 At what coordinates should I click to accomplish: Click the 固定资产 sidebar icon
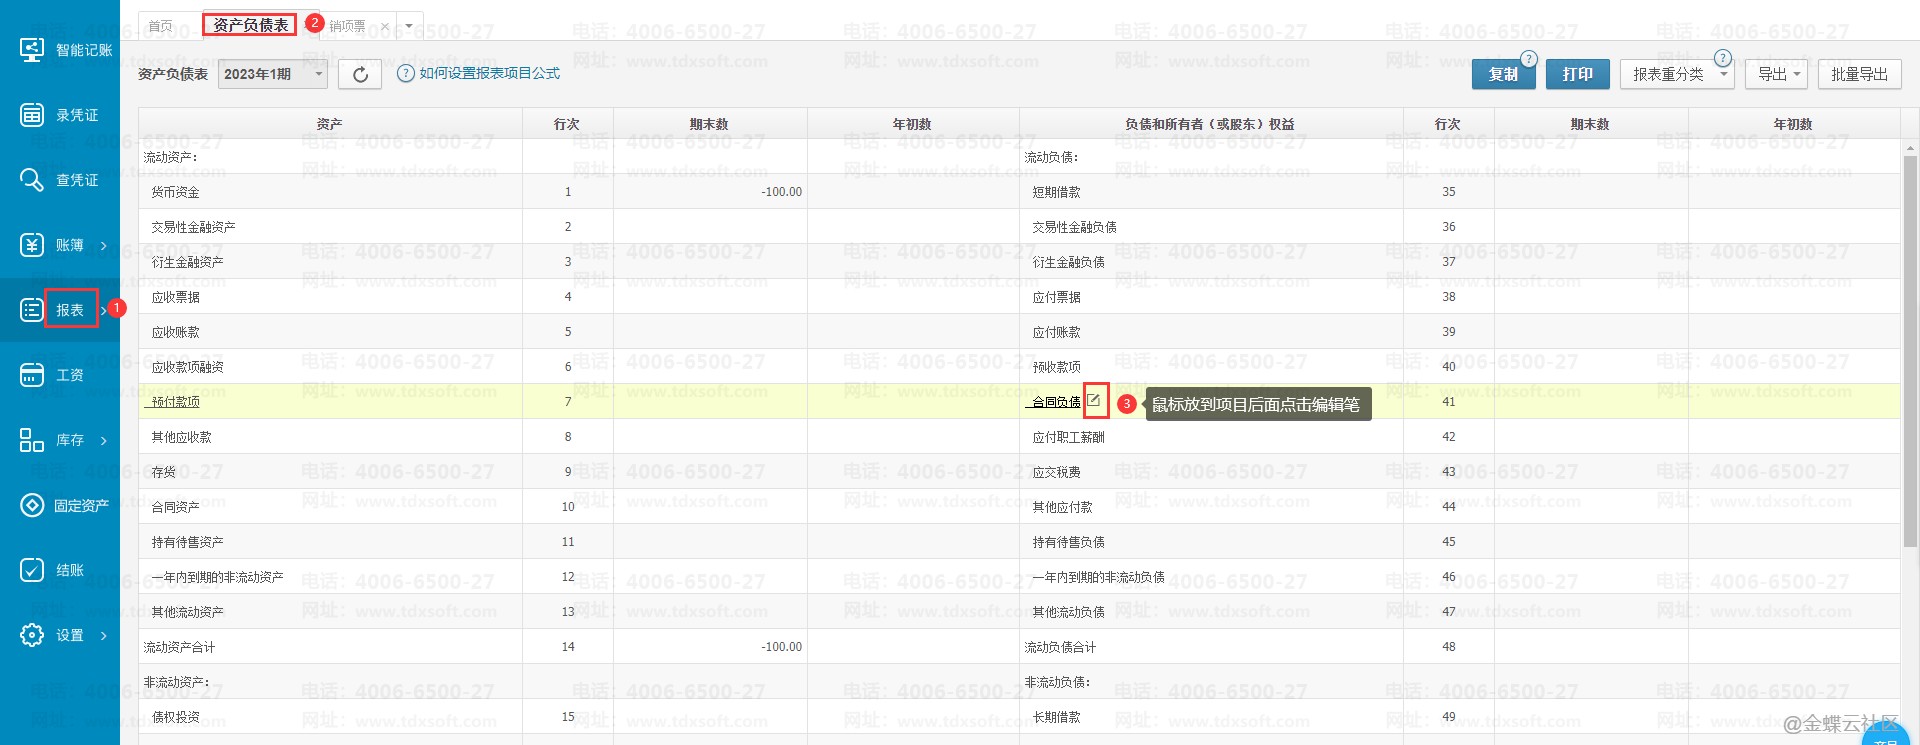[32, 505]
